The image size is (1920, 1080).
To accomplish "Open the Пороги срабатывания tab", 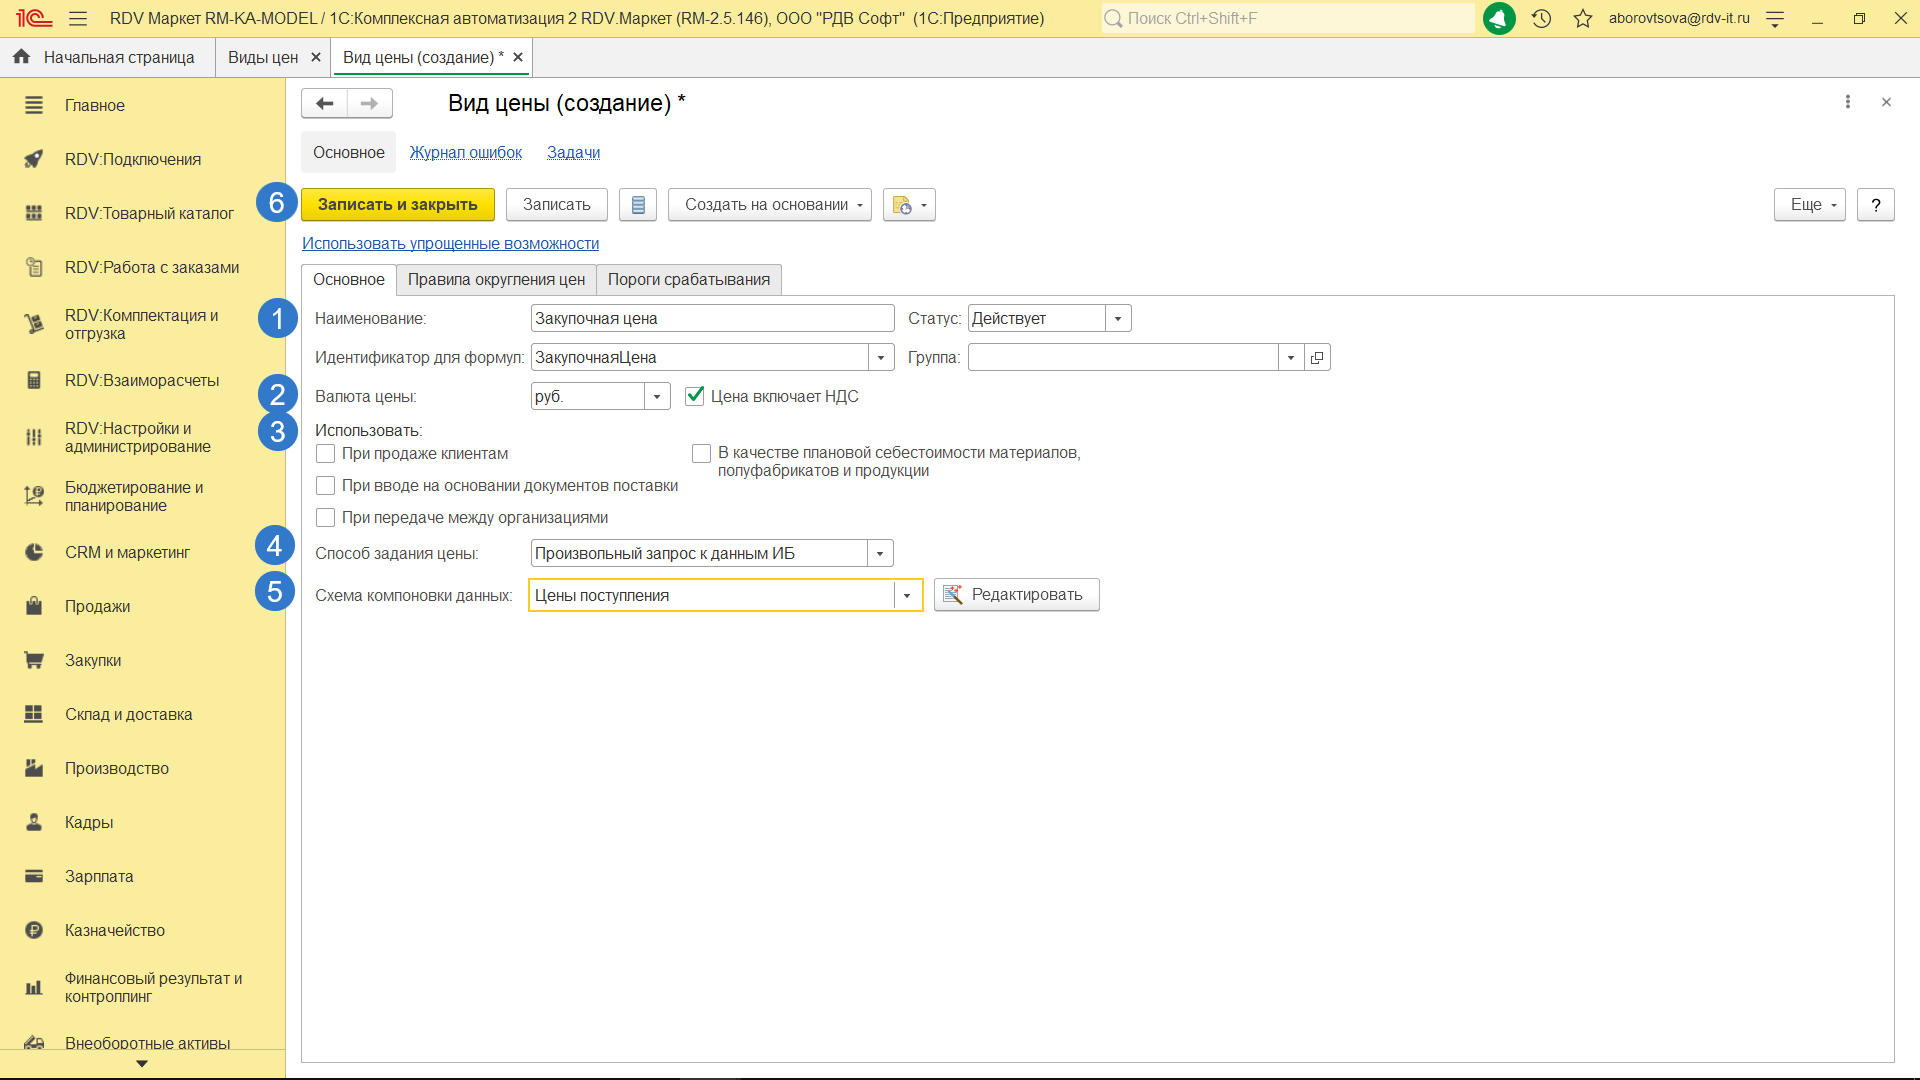I will 688,280.
